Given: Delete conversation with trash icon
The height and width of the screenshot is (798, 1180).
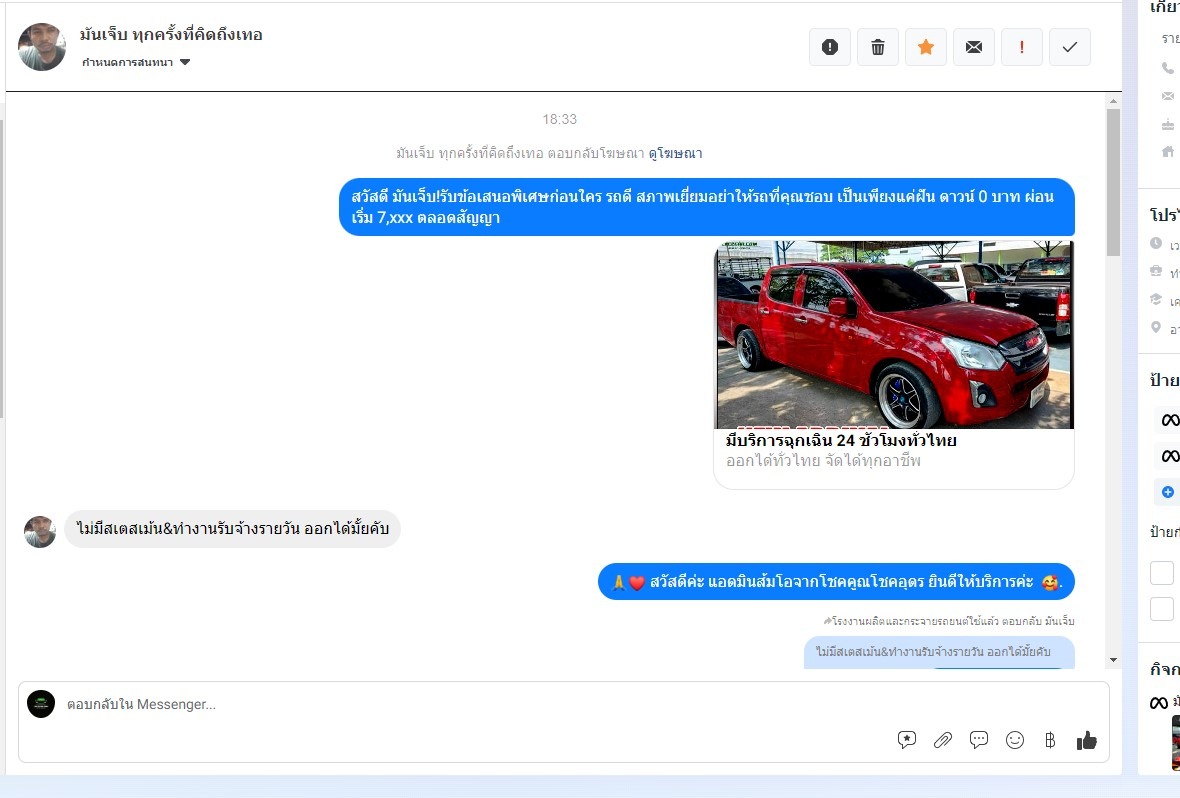Looking at the screenshot, I should click(x=877, y=47).
